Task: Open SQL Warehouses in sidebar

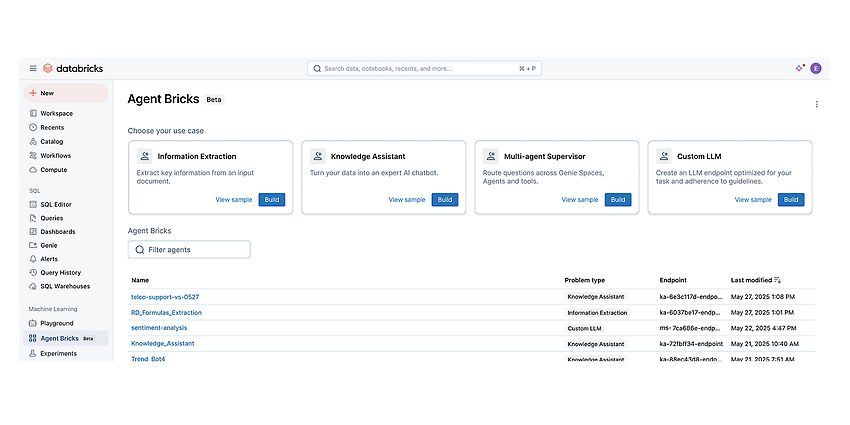Action: coord(66,286)
